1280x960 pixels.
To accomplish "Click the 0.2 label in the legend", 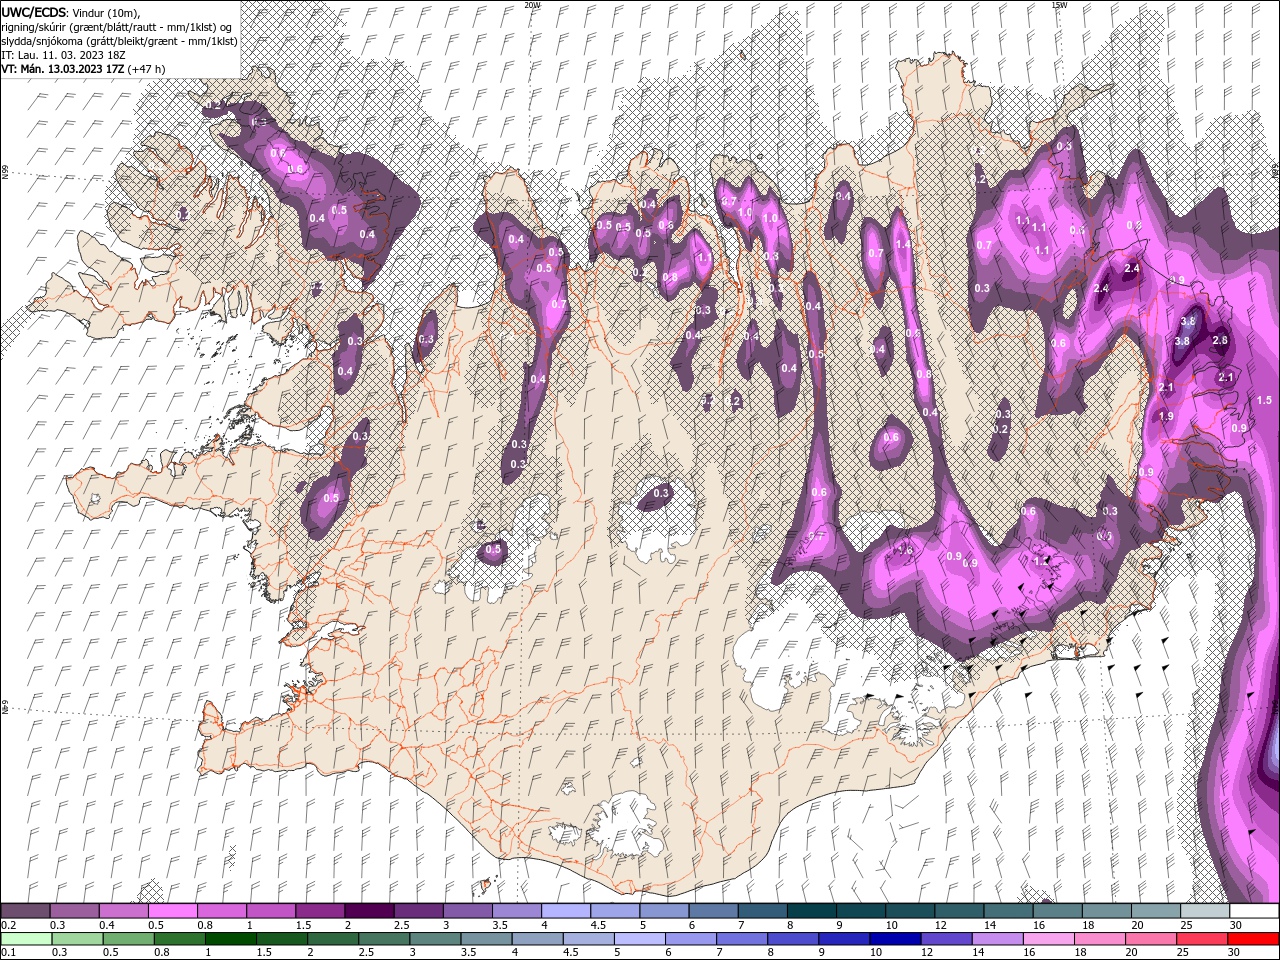I will click(8, 925).
